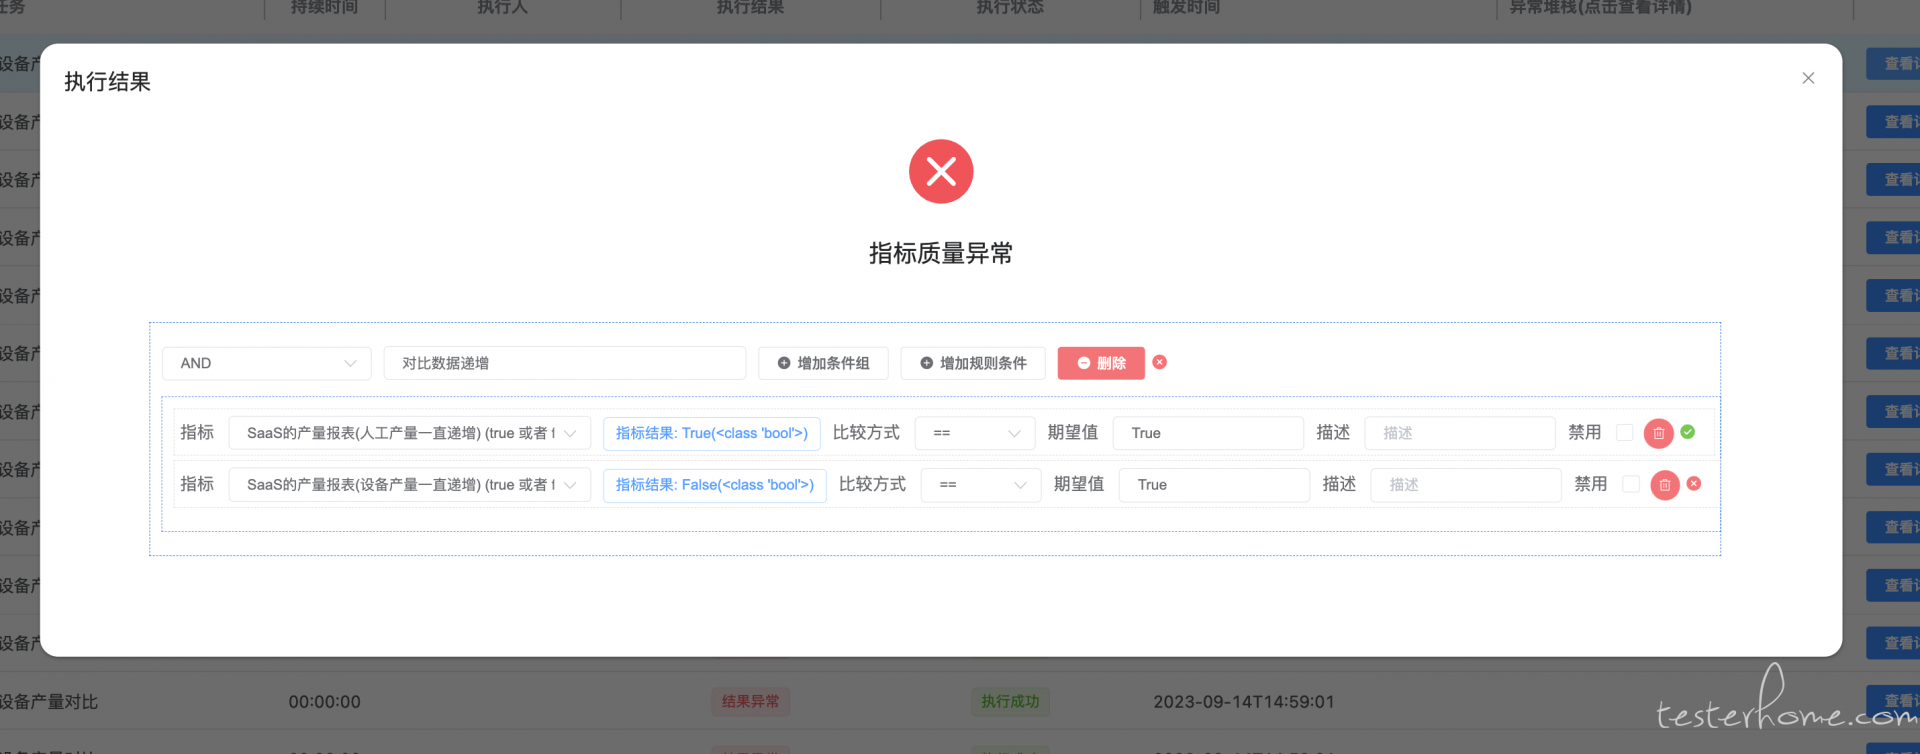Click duration 00:00:00 in 设备产量对比 row
Image resolution: width=1920 pixels, height=754 pixels.
(325, 702)
